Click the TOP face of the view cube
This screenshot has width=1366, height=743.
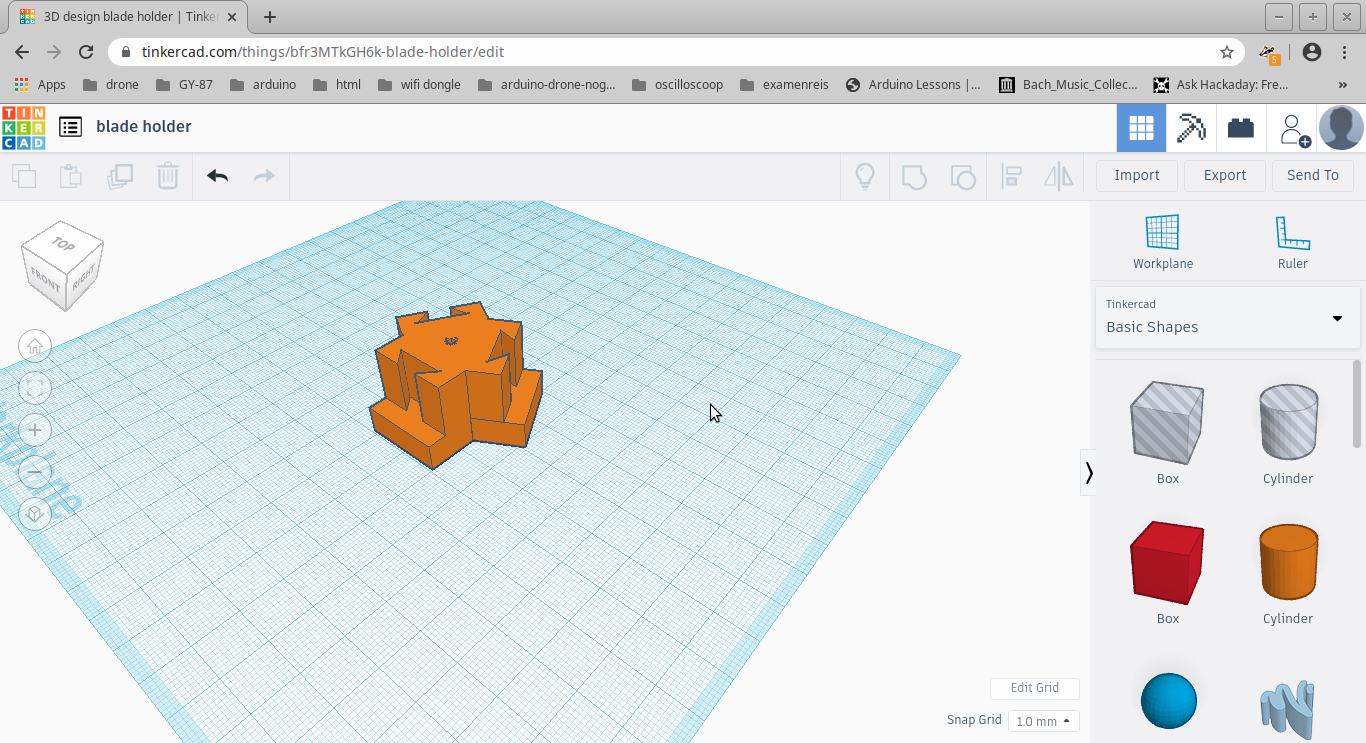click(63, 244)
